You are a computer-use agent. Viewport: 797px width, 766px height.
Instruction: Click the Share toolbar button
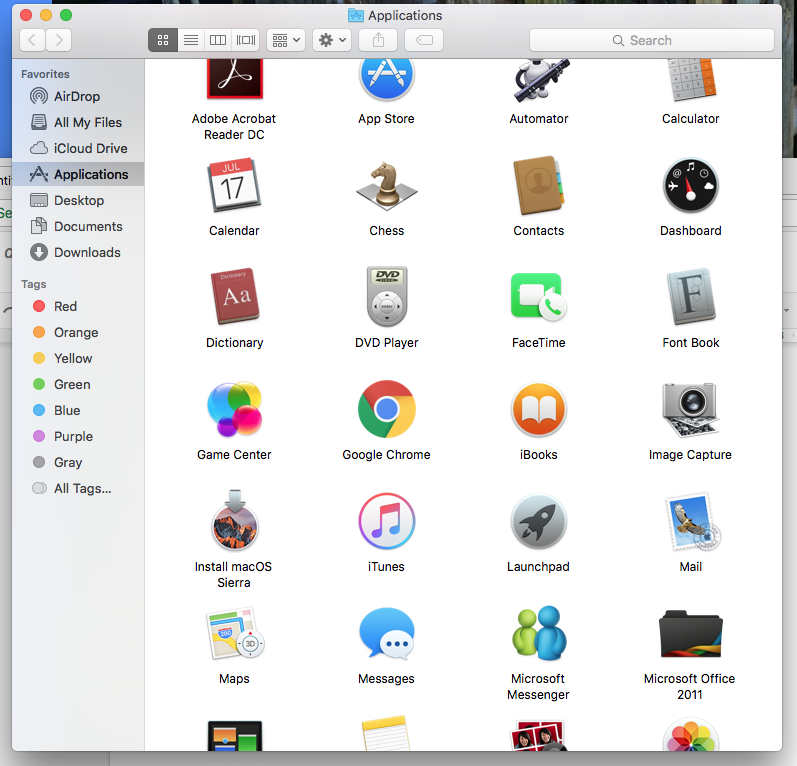[378, 40]
